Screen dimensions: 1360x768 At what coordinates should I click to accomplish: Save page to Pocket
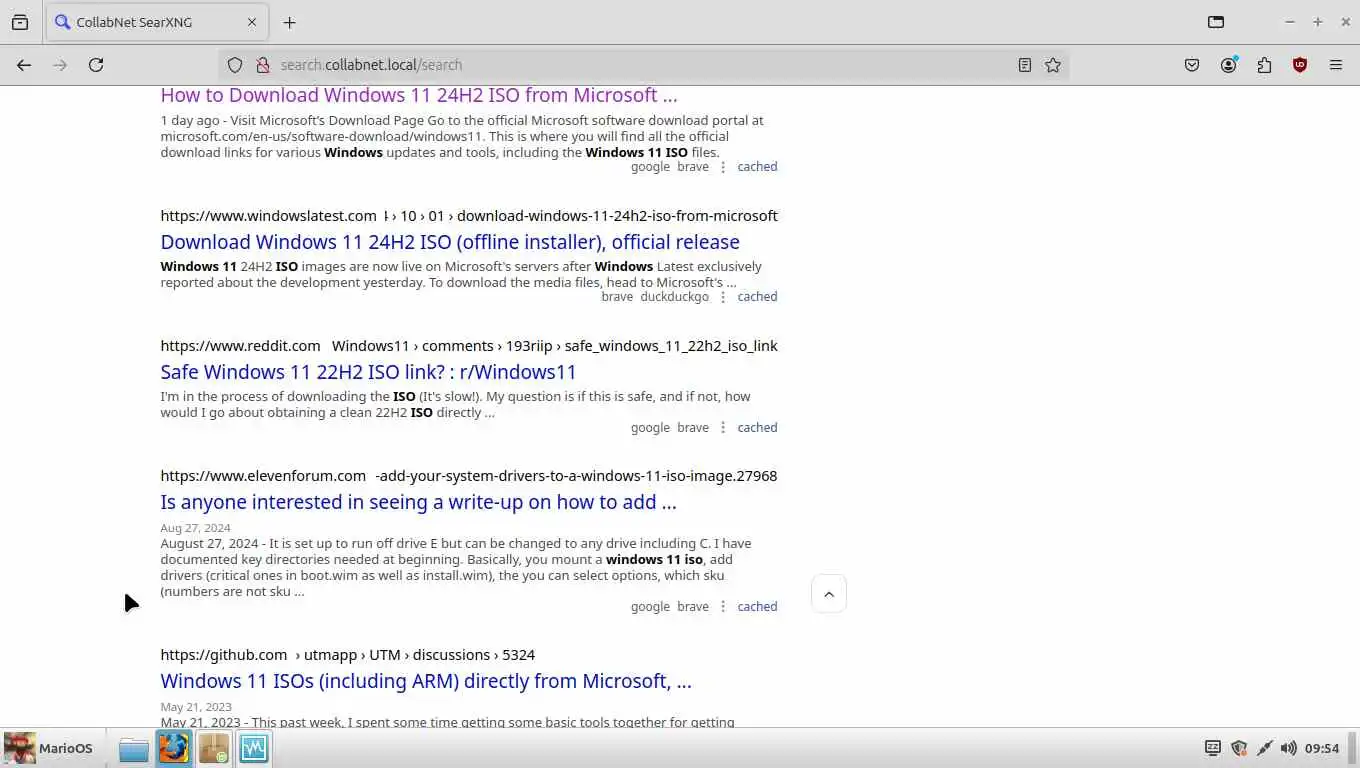(1192, 65)
